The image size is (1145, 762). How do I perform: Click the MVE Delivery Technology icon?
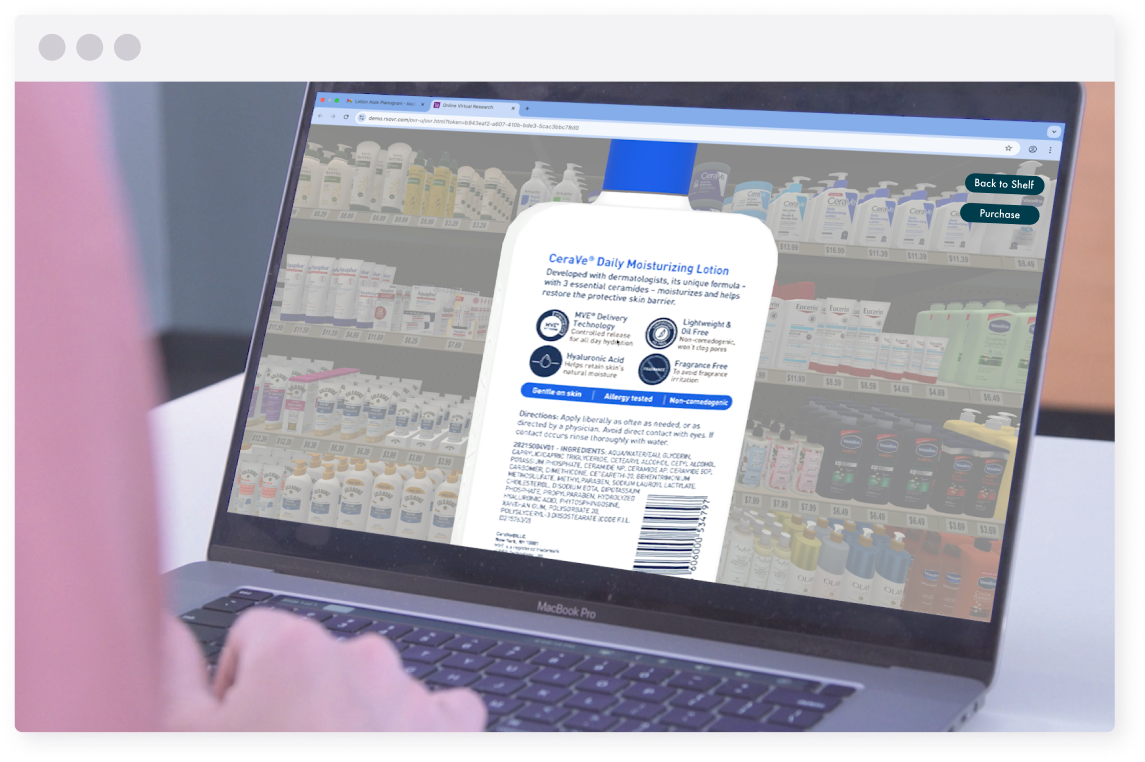[x=552, y=325]
